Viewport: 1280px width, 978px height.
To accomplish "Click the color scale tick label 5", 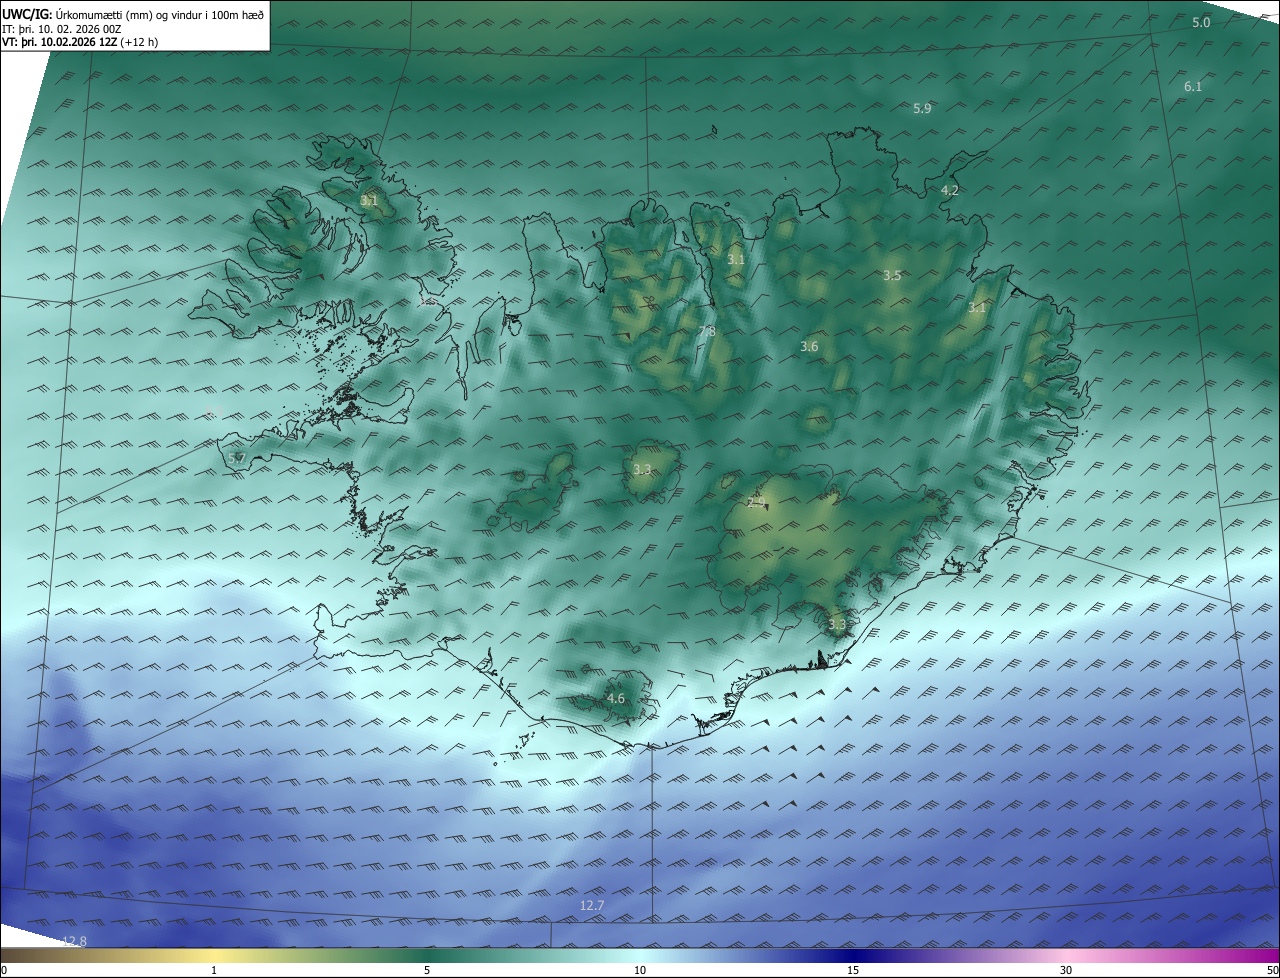I will tap(427, 970).
